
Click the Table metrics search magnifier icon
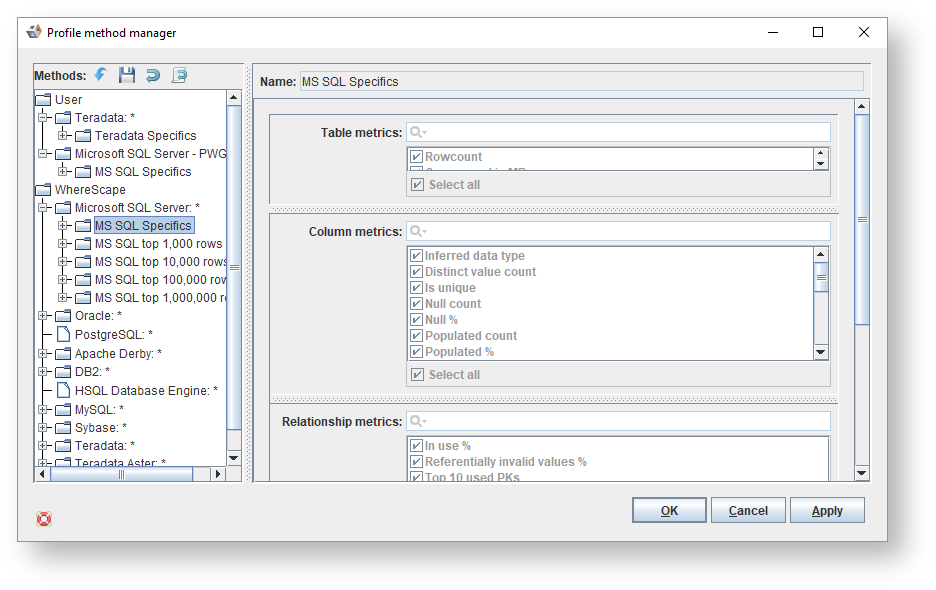tap(418, 132)
